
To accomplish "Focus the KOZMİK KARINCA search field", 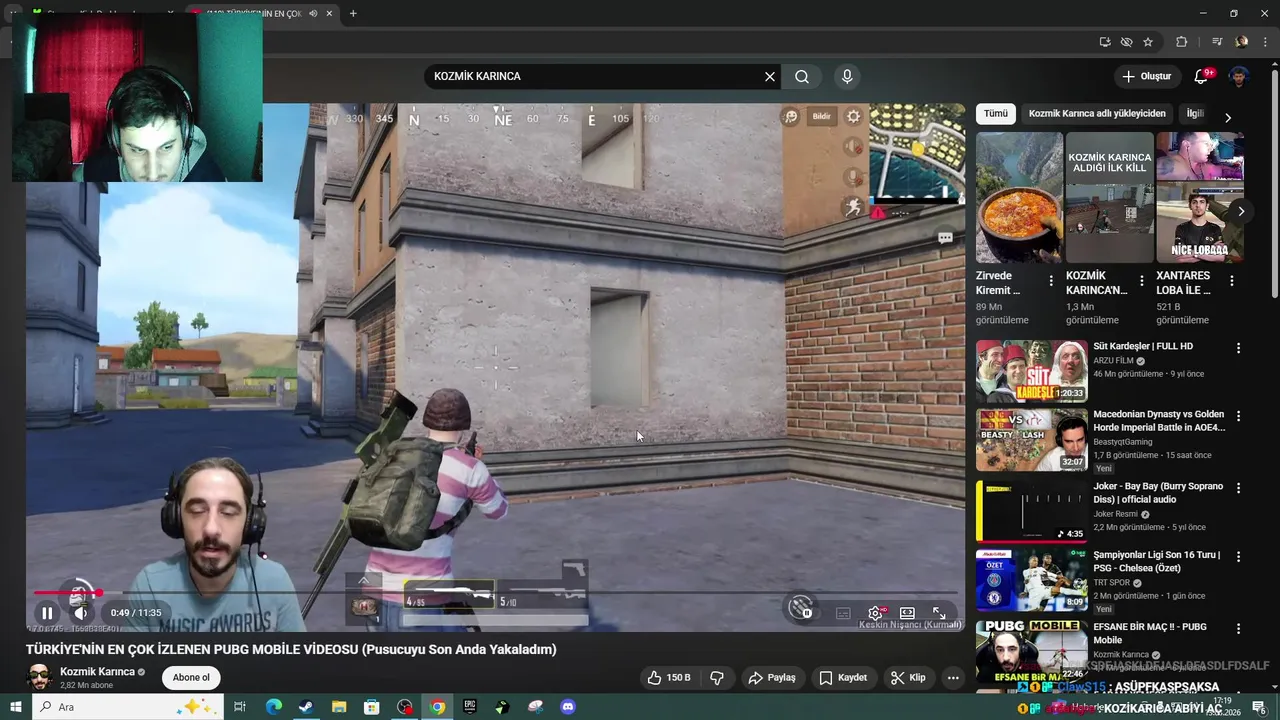I will (595, 76).
